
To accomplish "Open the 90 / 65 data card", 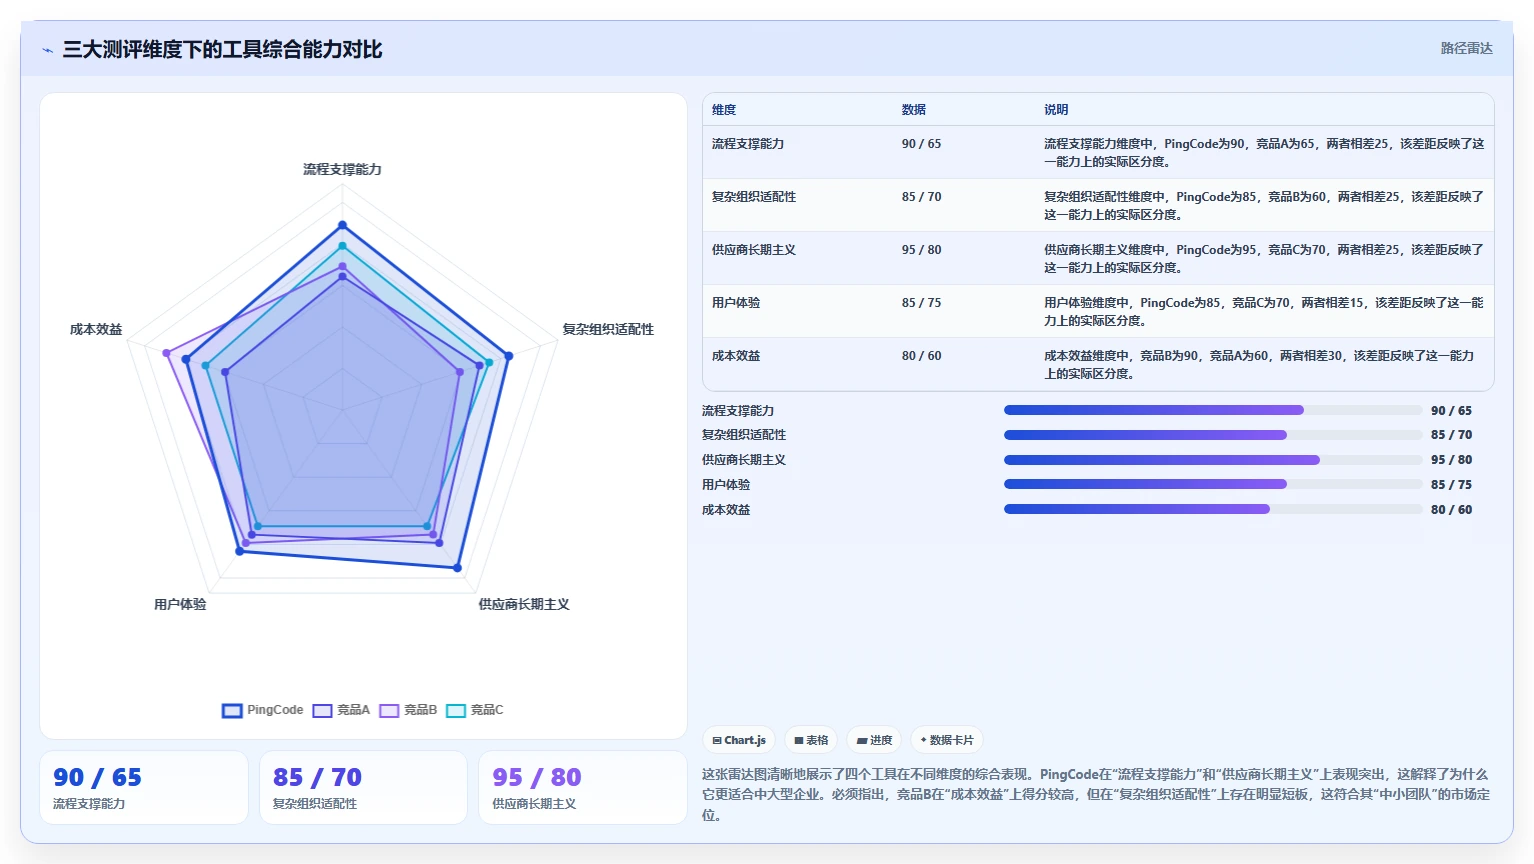I will tap(144, 788).
